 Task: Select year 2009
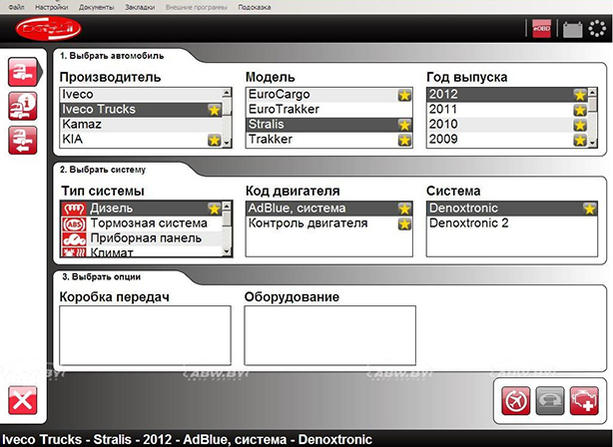pyautogui.click(x=507, y=139)
